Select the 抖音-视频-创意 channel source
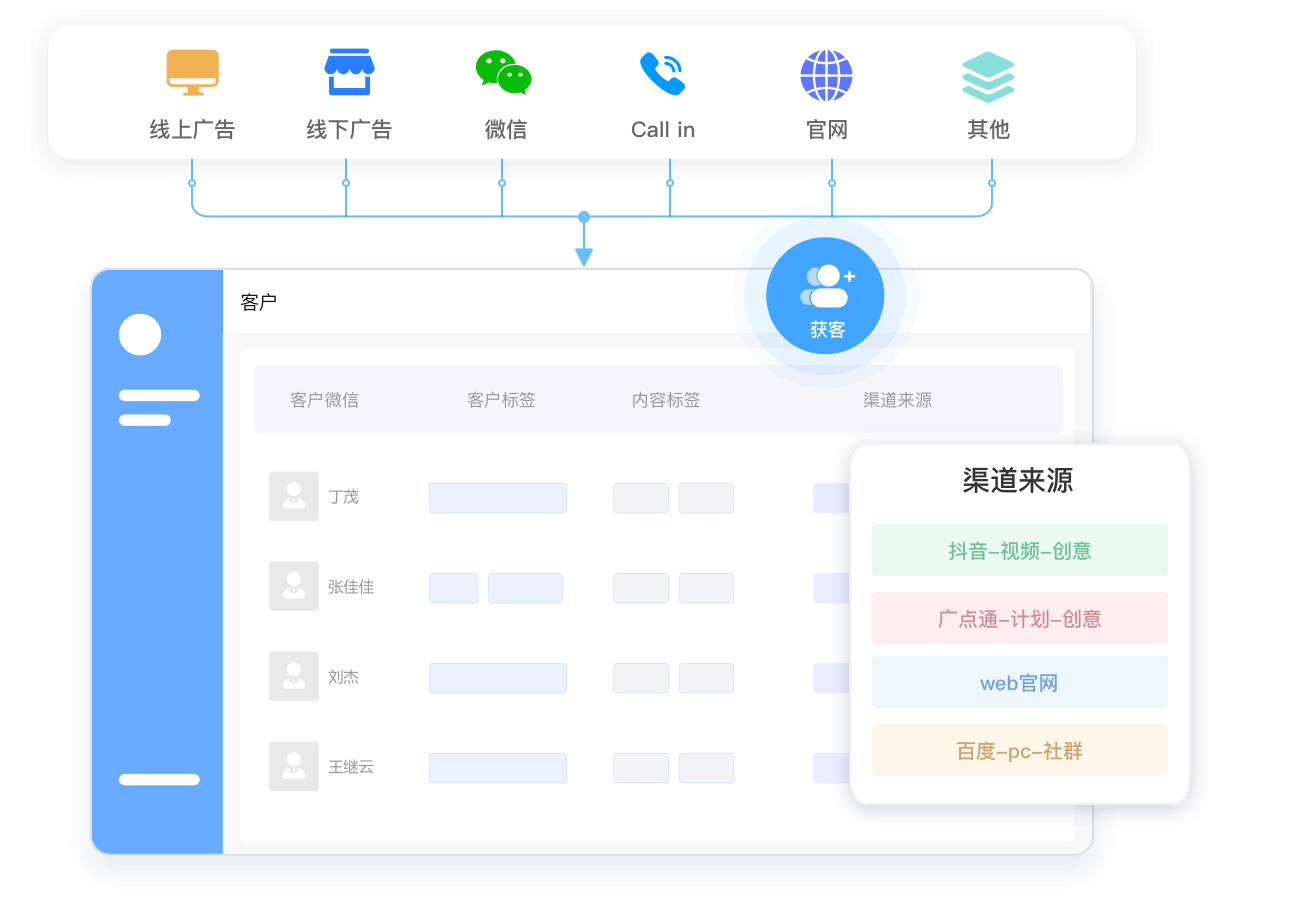 tap(1019, 550)
